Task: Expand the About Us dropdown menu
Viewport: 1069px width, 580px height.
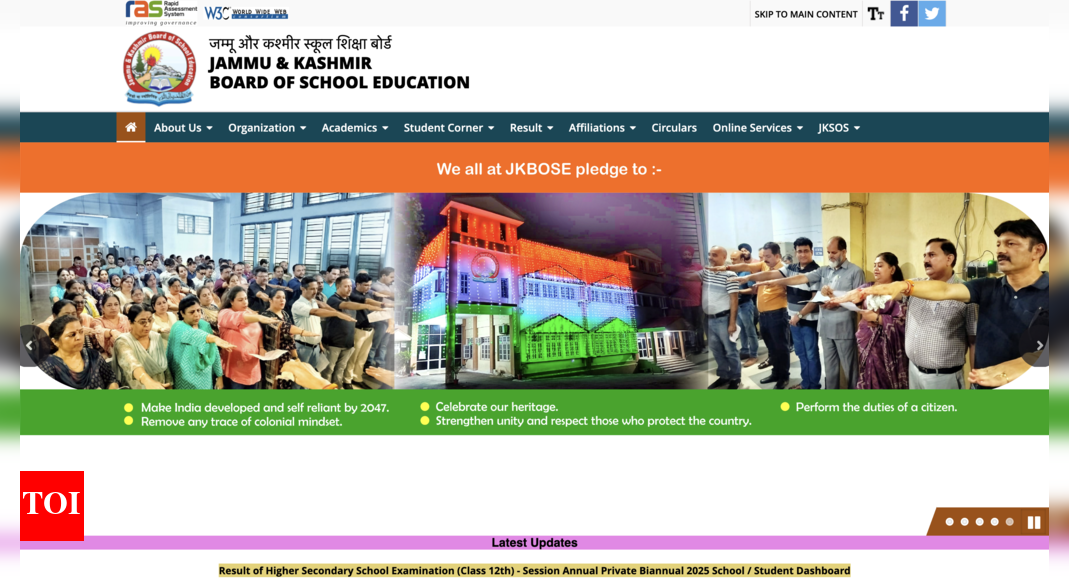Action: (183, 127)
